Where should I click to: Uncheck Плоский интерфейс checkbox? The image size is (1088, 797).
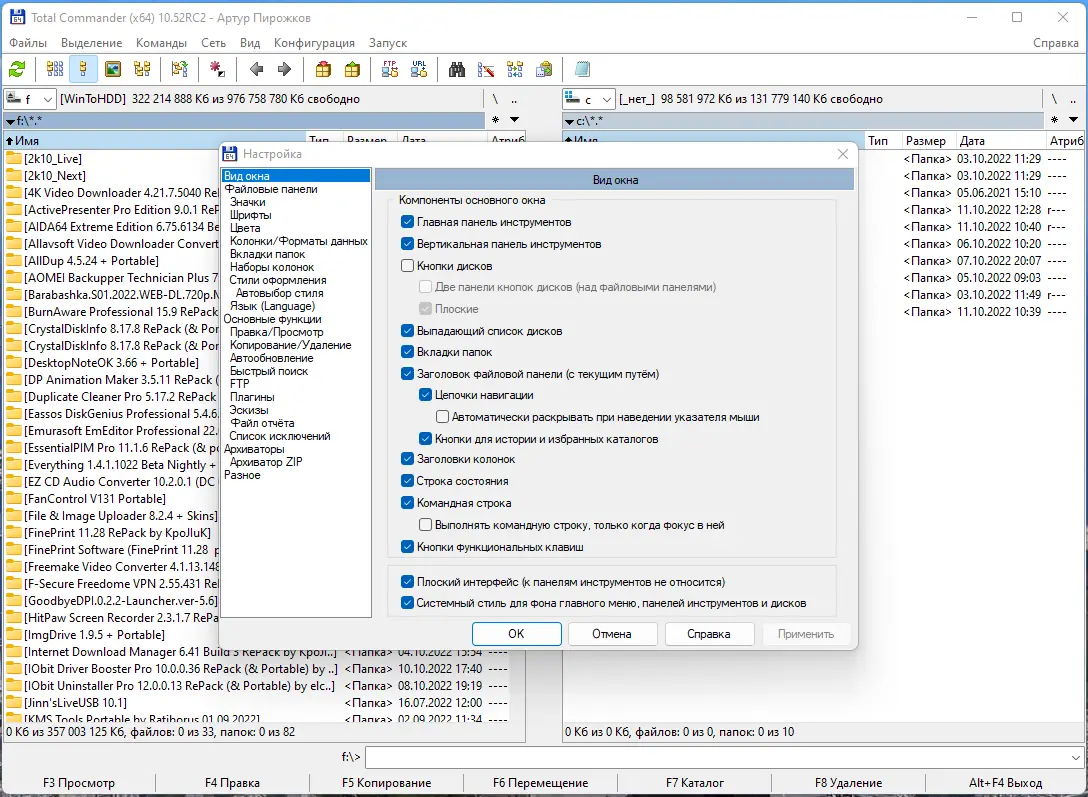(x=407, y=582)
